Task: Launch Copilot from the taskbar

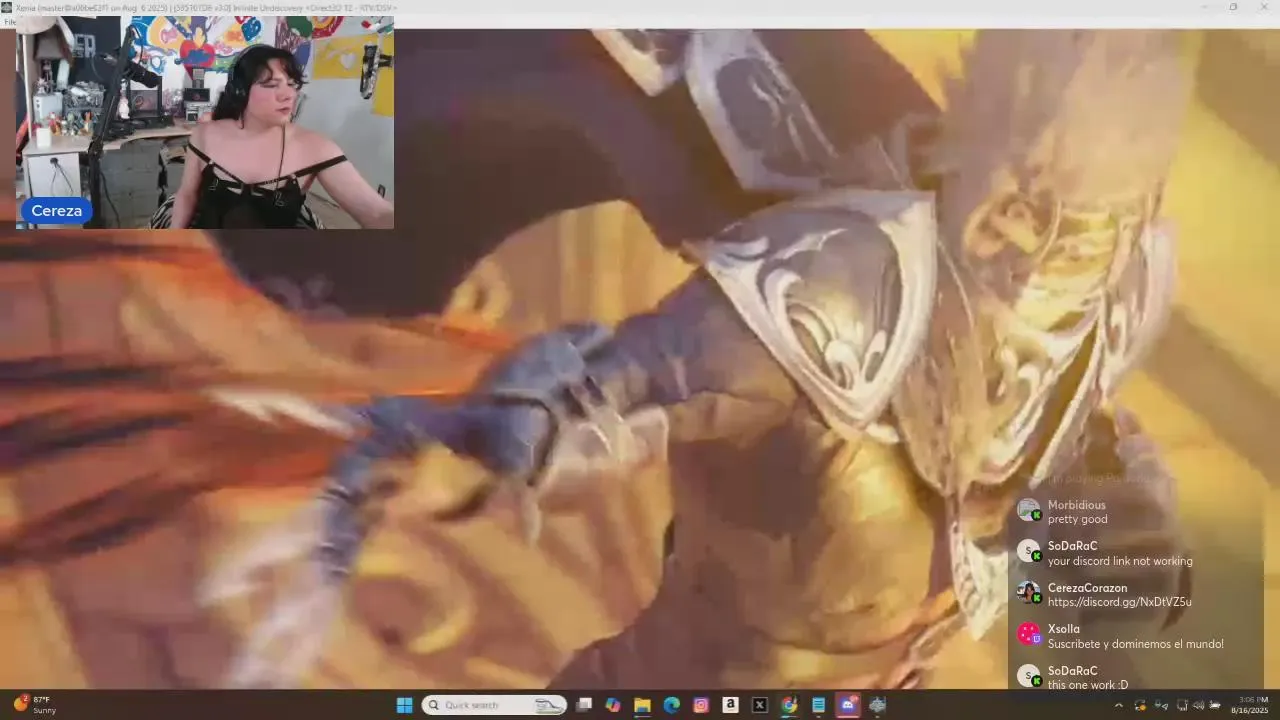Action: [613, 705]
